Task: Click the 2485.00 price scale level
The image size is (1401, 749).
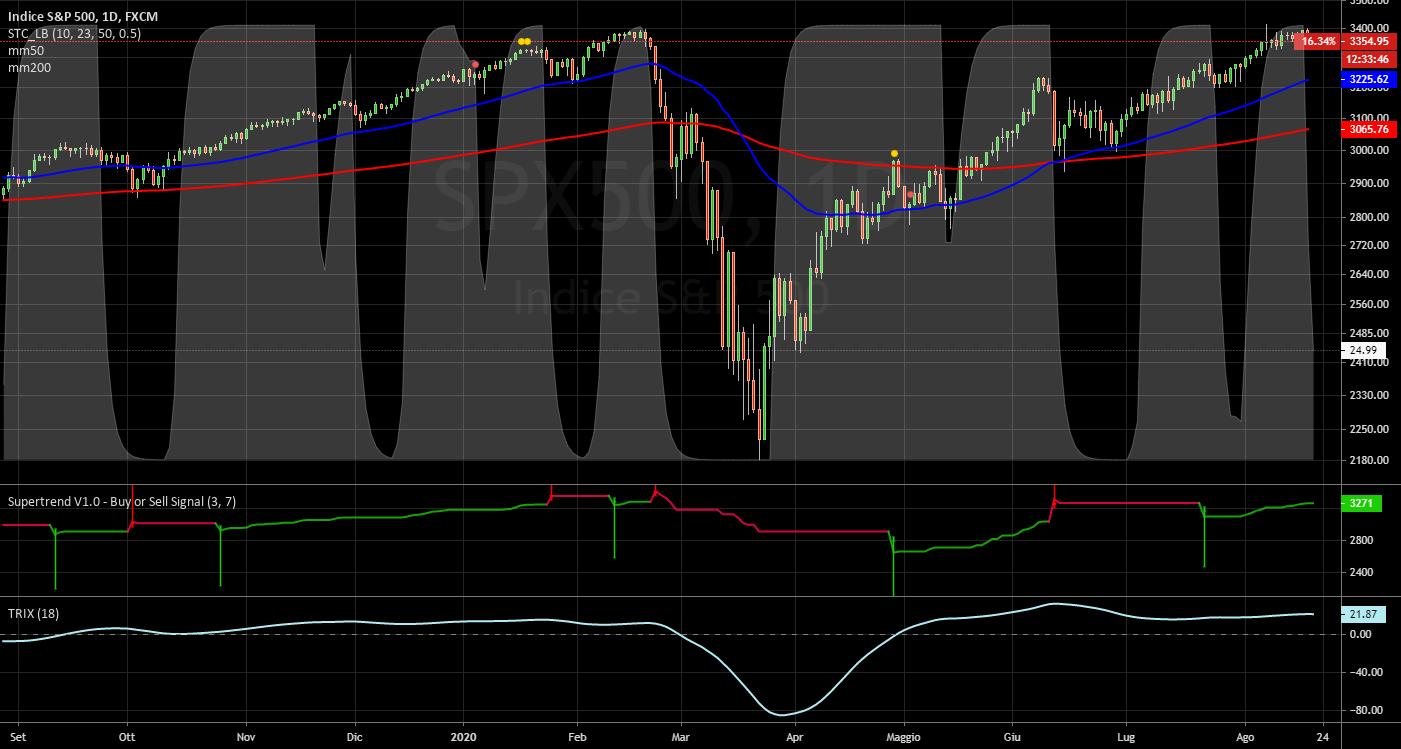Action: coord(1369,333)
